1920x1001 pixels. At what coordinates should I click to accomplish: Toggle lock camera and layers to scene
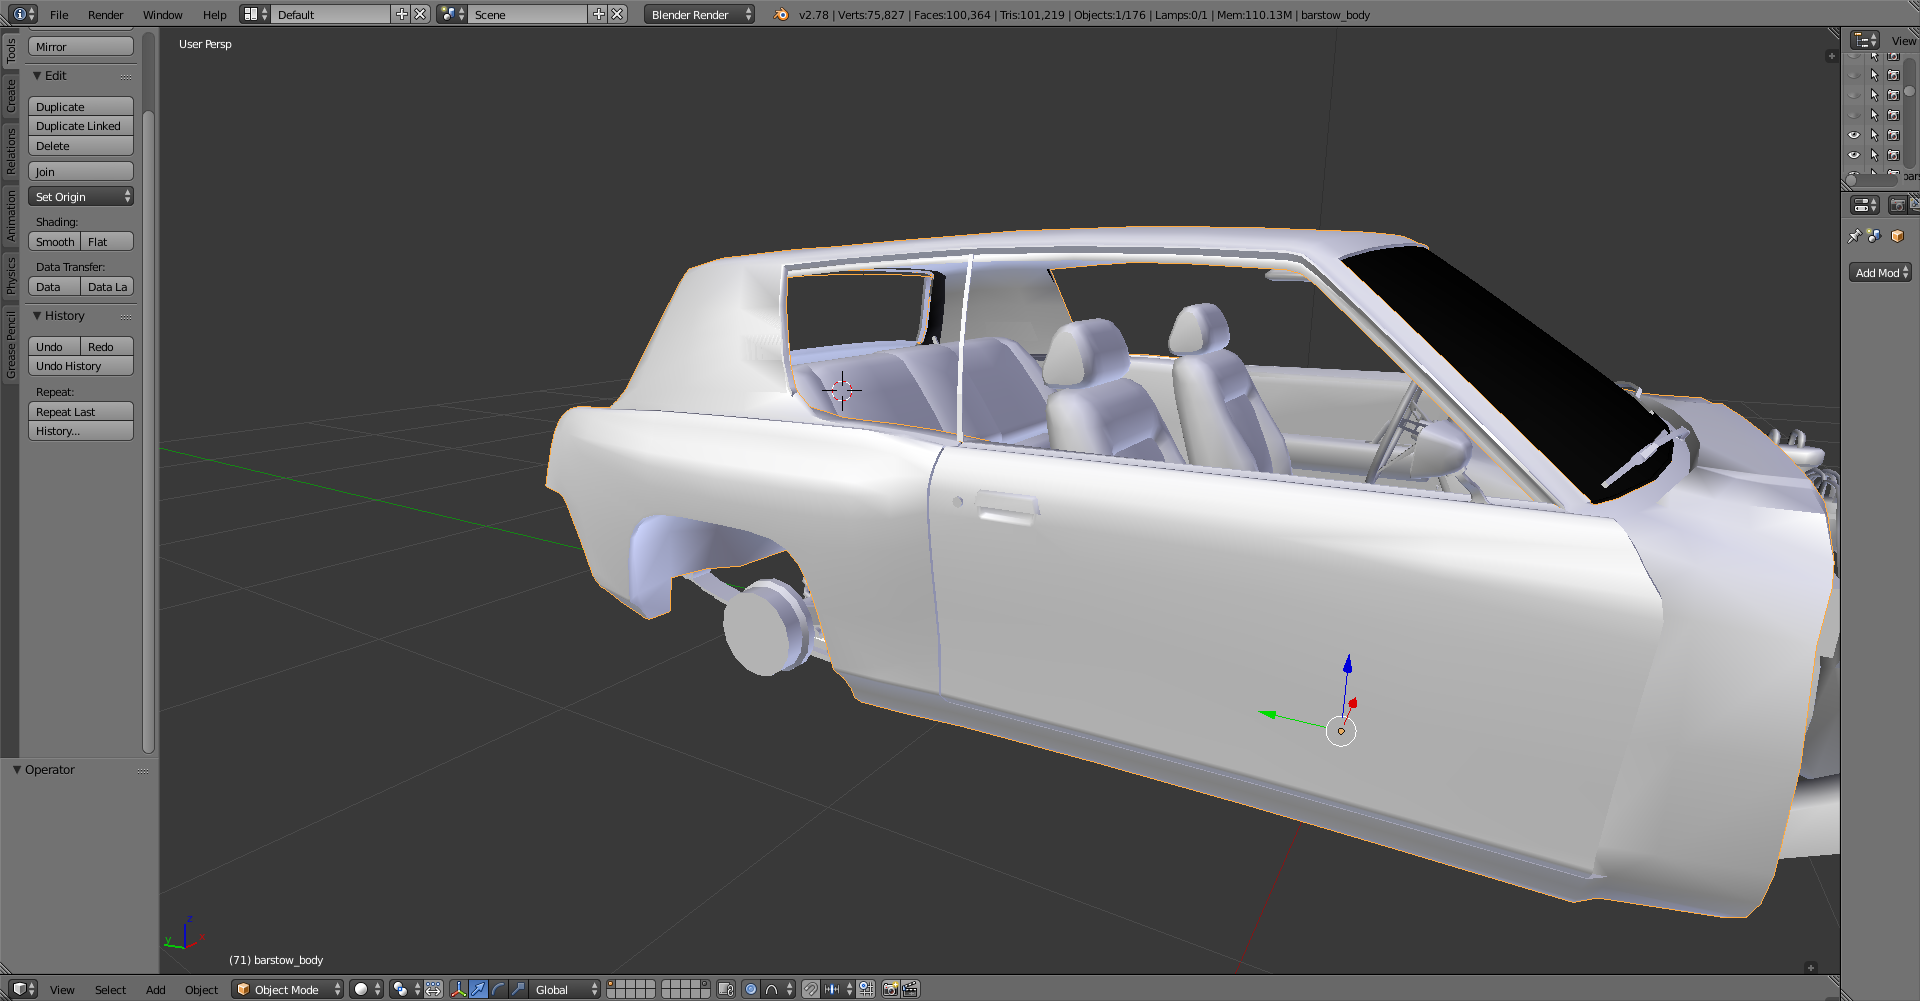(726, 989)
